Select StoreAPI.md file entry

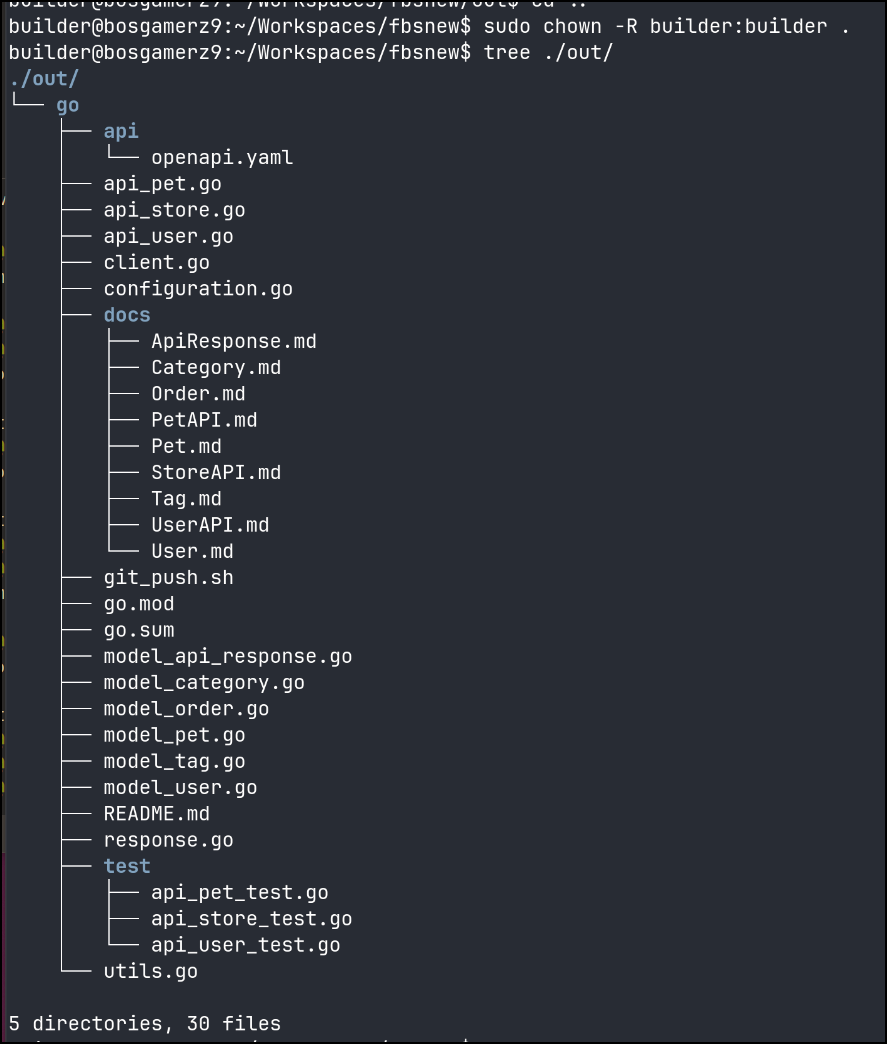pos(216,473)
